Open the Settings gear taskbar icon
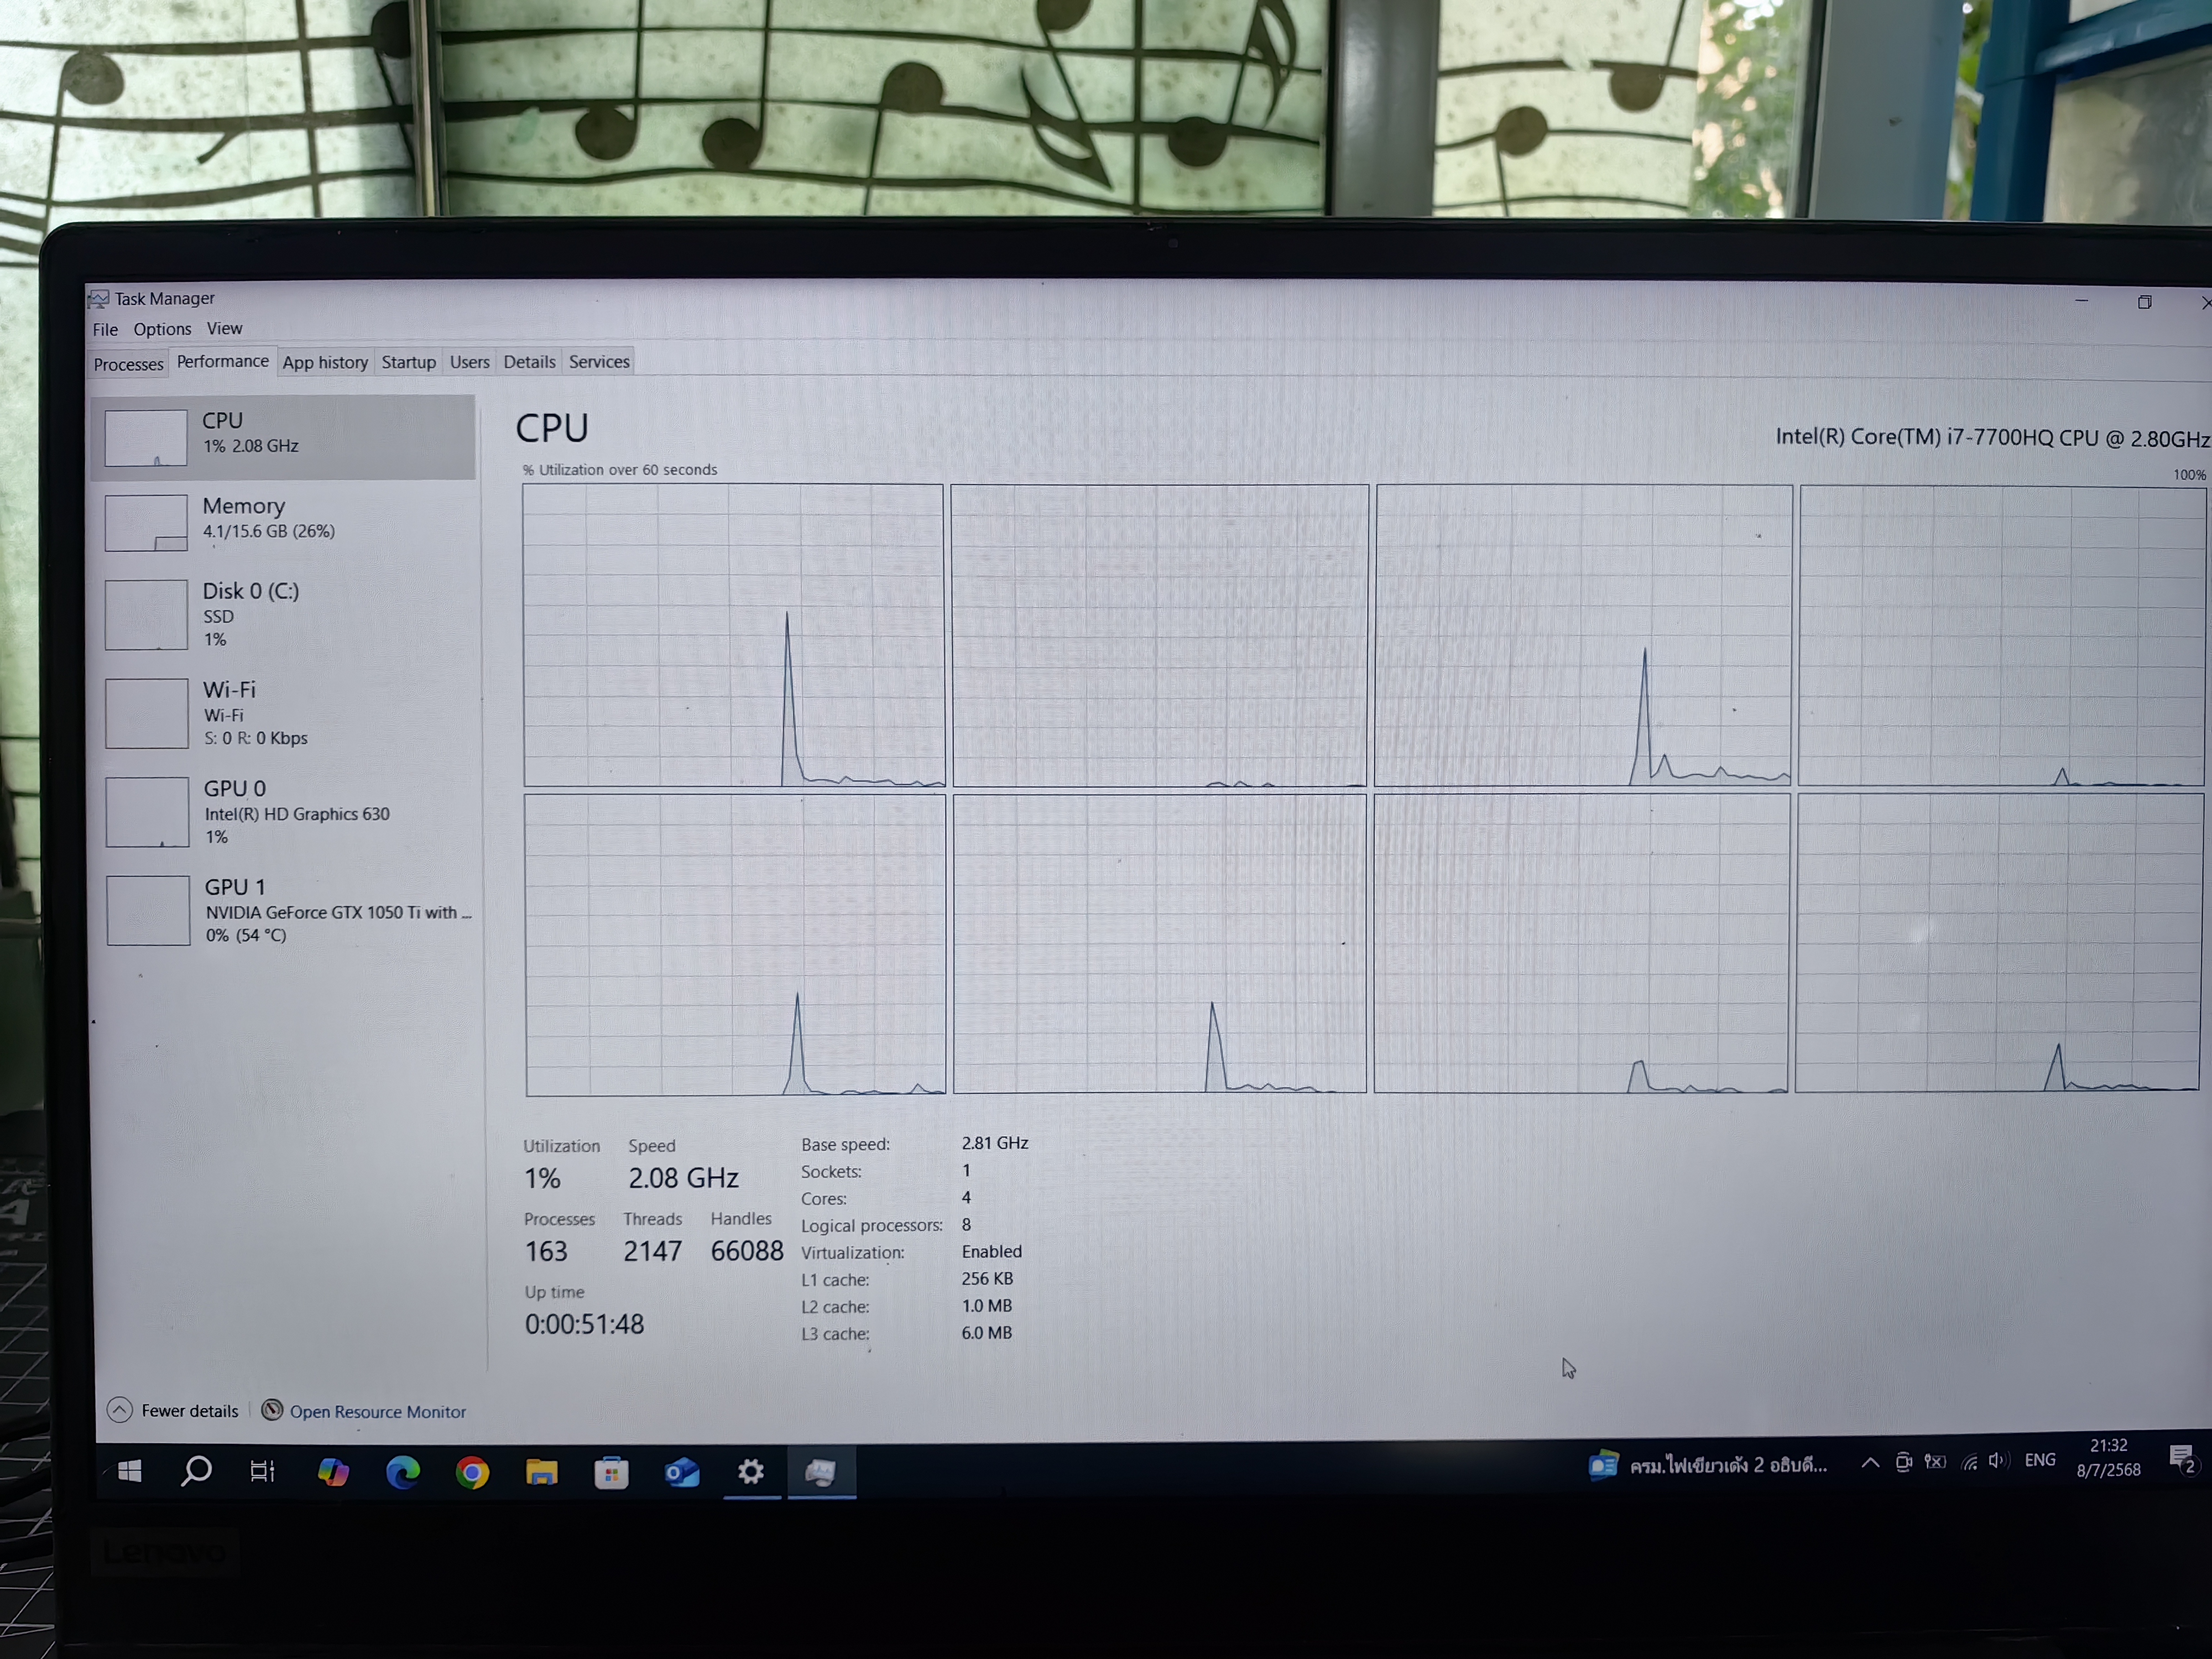The width and height of the screenshot is (2212, 1659). pyautogui.click(x=751, y=1471)
